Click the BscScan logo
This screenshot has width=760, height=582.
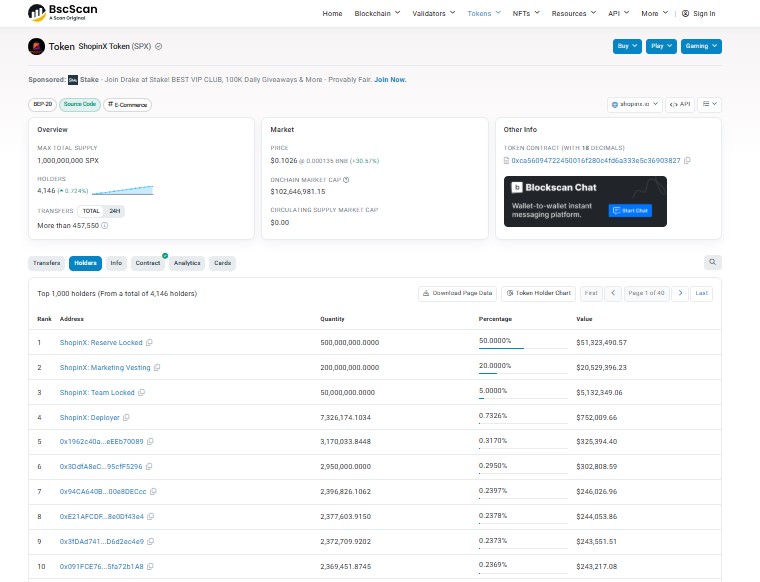pos(63,12)
